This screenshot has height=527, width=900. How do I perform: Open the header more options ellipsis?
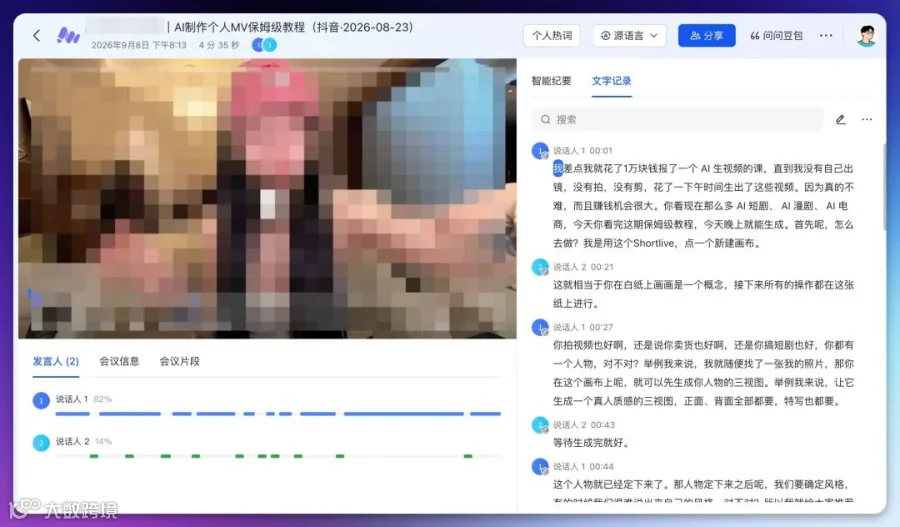pyautogui.click(x=826, y=36)
